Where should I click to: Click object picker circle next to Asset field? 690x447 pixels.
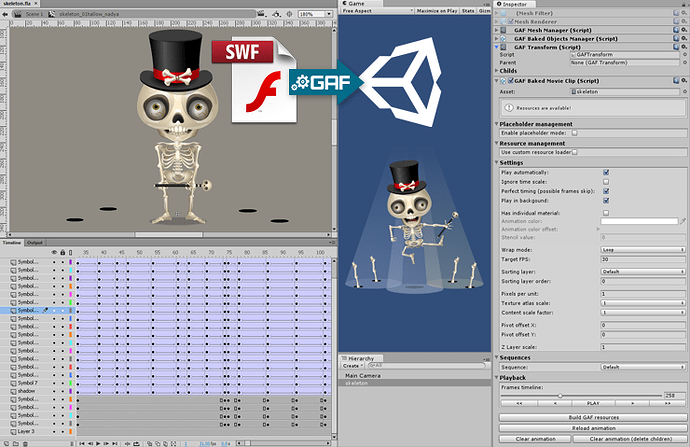tap(685, 92)
